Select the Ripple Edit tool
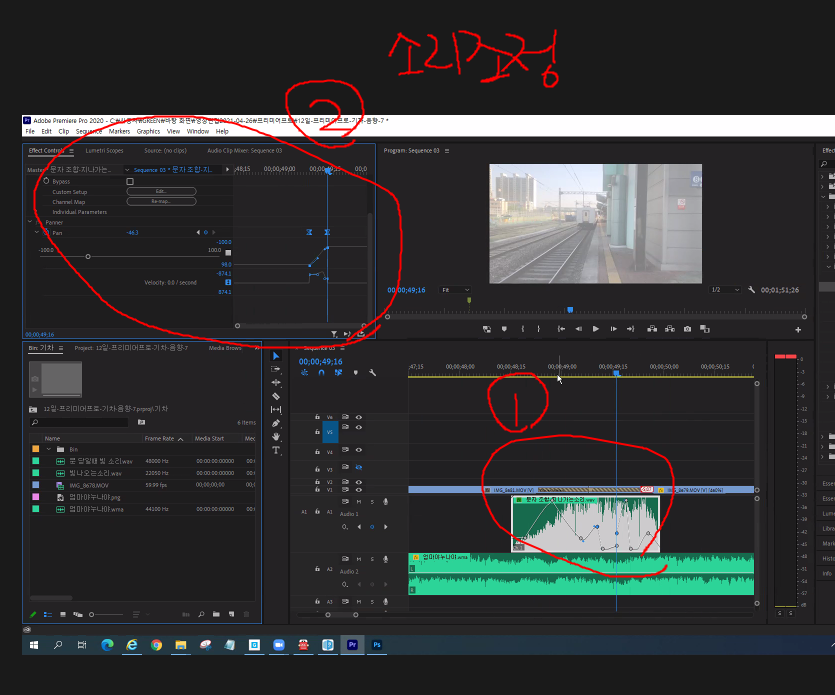 pyautogui.click(x=276, y=382)
